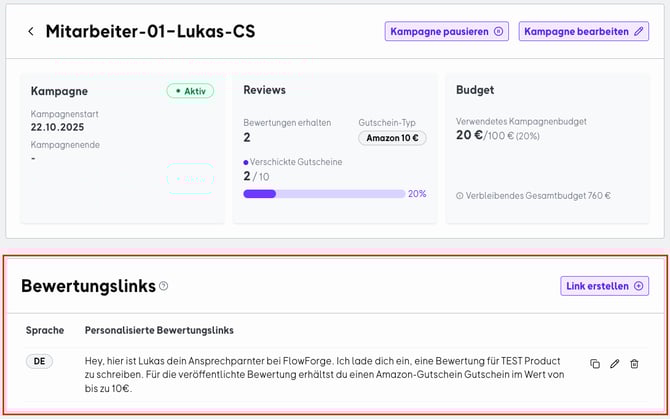Copy the personalized review link

pos(595,364)
